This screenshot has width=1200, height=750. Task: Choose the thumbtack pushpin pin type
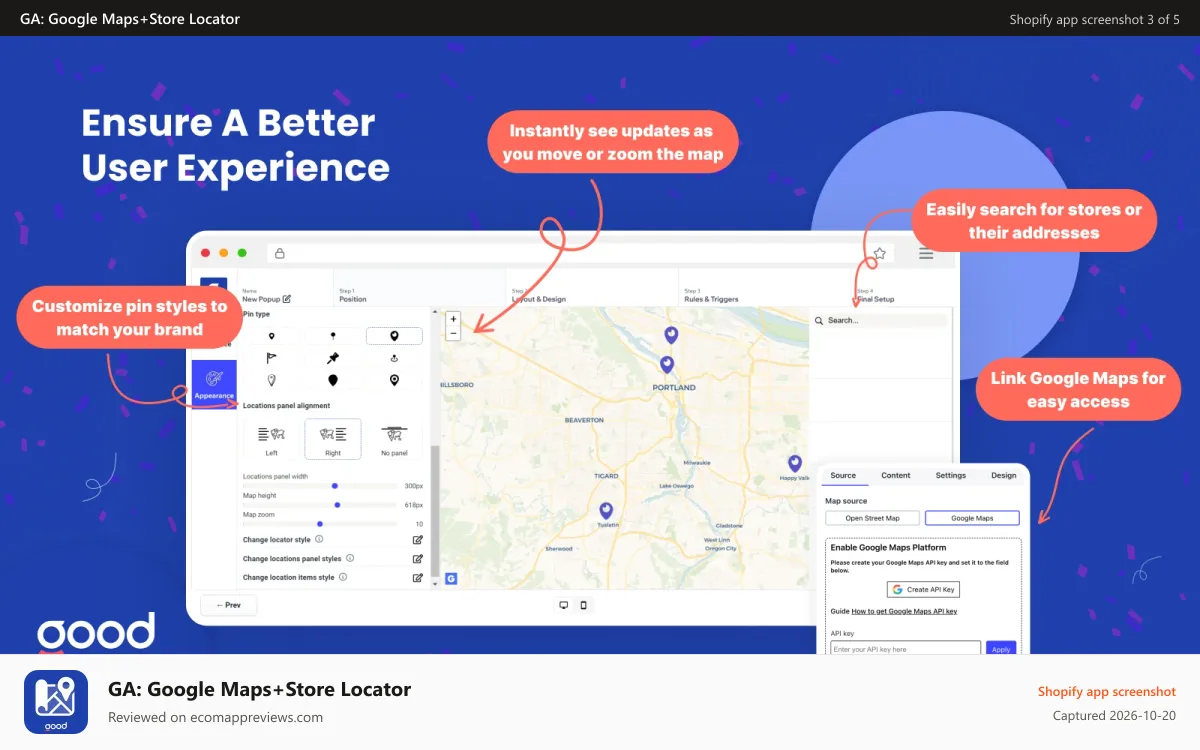[x=333, y=358]
